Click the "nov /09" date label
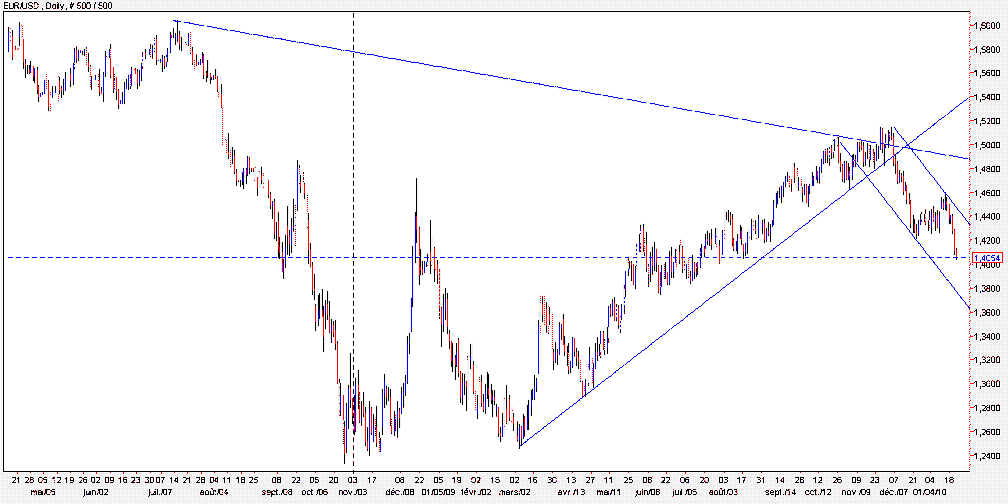 (x=855, y=492)
